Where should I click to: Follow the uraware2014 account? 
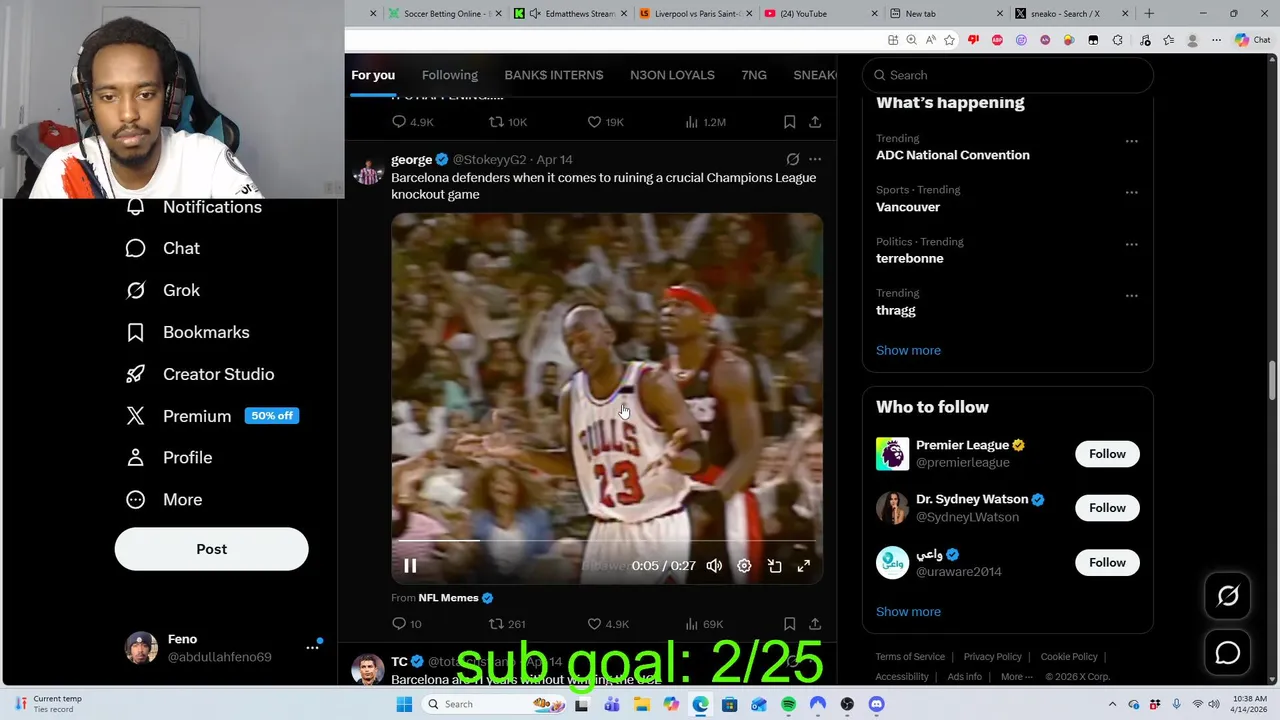click(1107, 563)
